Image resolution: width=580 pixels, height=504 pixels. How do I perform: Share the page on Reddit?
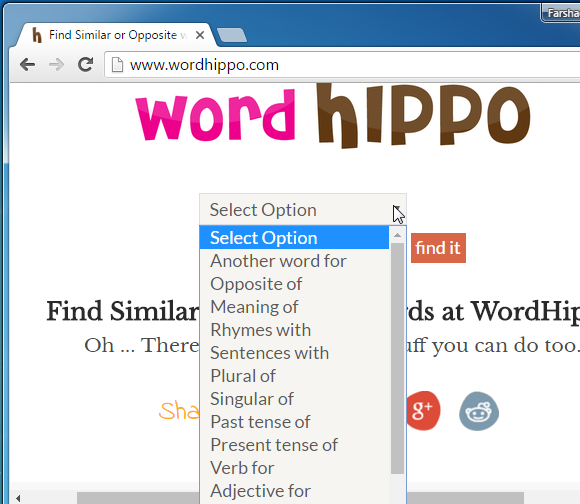479,411
